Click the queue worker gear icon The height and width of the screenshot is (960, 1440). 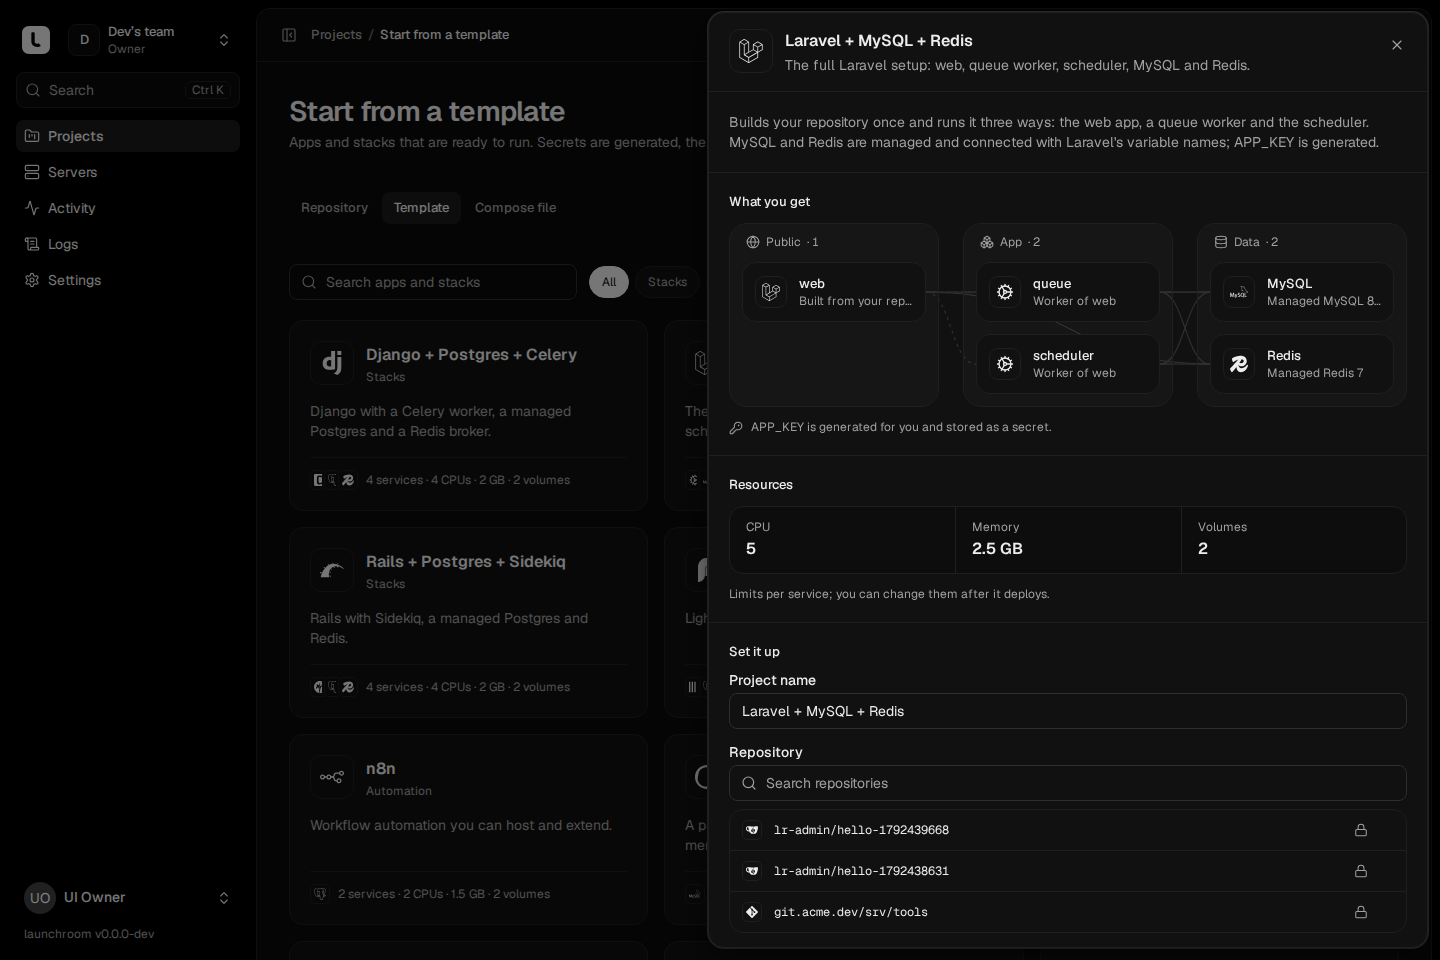pos(1005,292)
